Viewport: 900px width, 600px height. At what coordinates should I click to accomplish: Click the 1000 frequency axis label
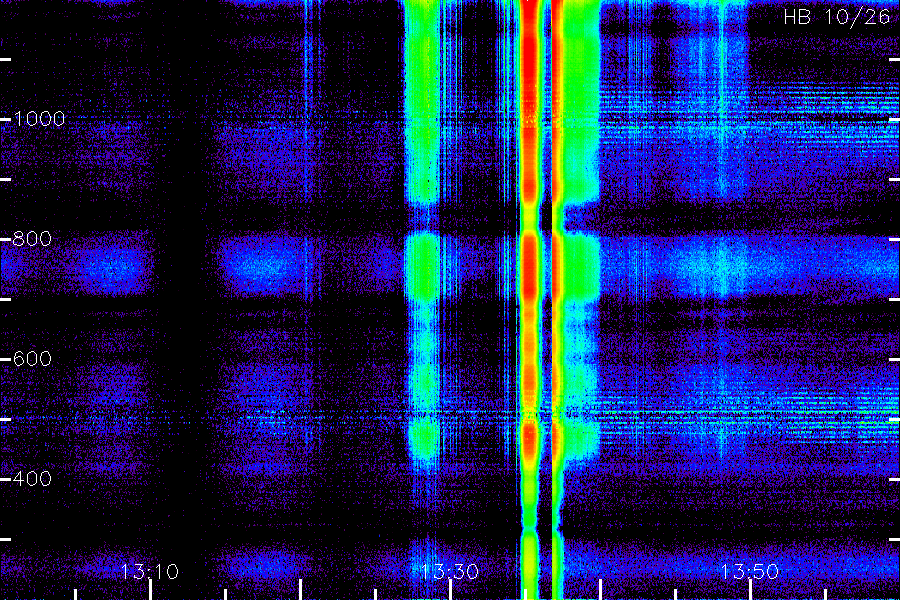pyautogui.click(x=39, y=119)
